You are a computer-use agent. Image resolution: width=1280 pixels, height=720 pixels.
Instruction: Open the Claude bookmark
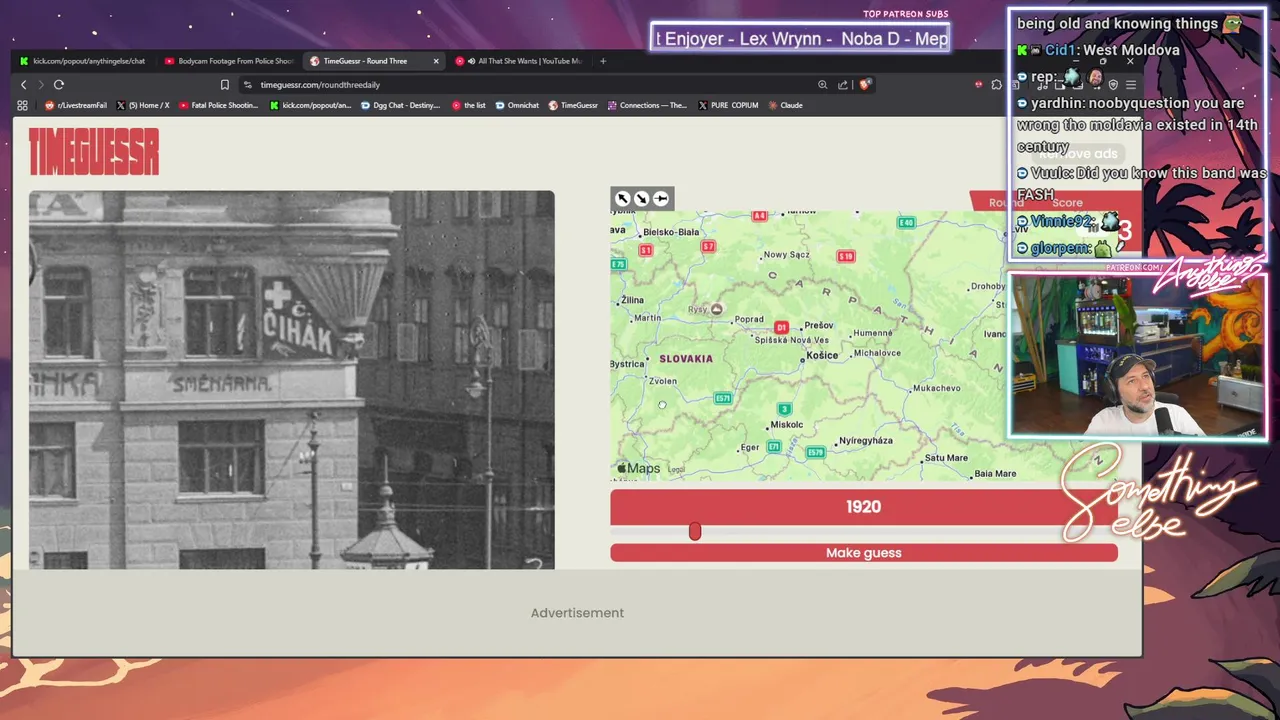coord(785,105)
